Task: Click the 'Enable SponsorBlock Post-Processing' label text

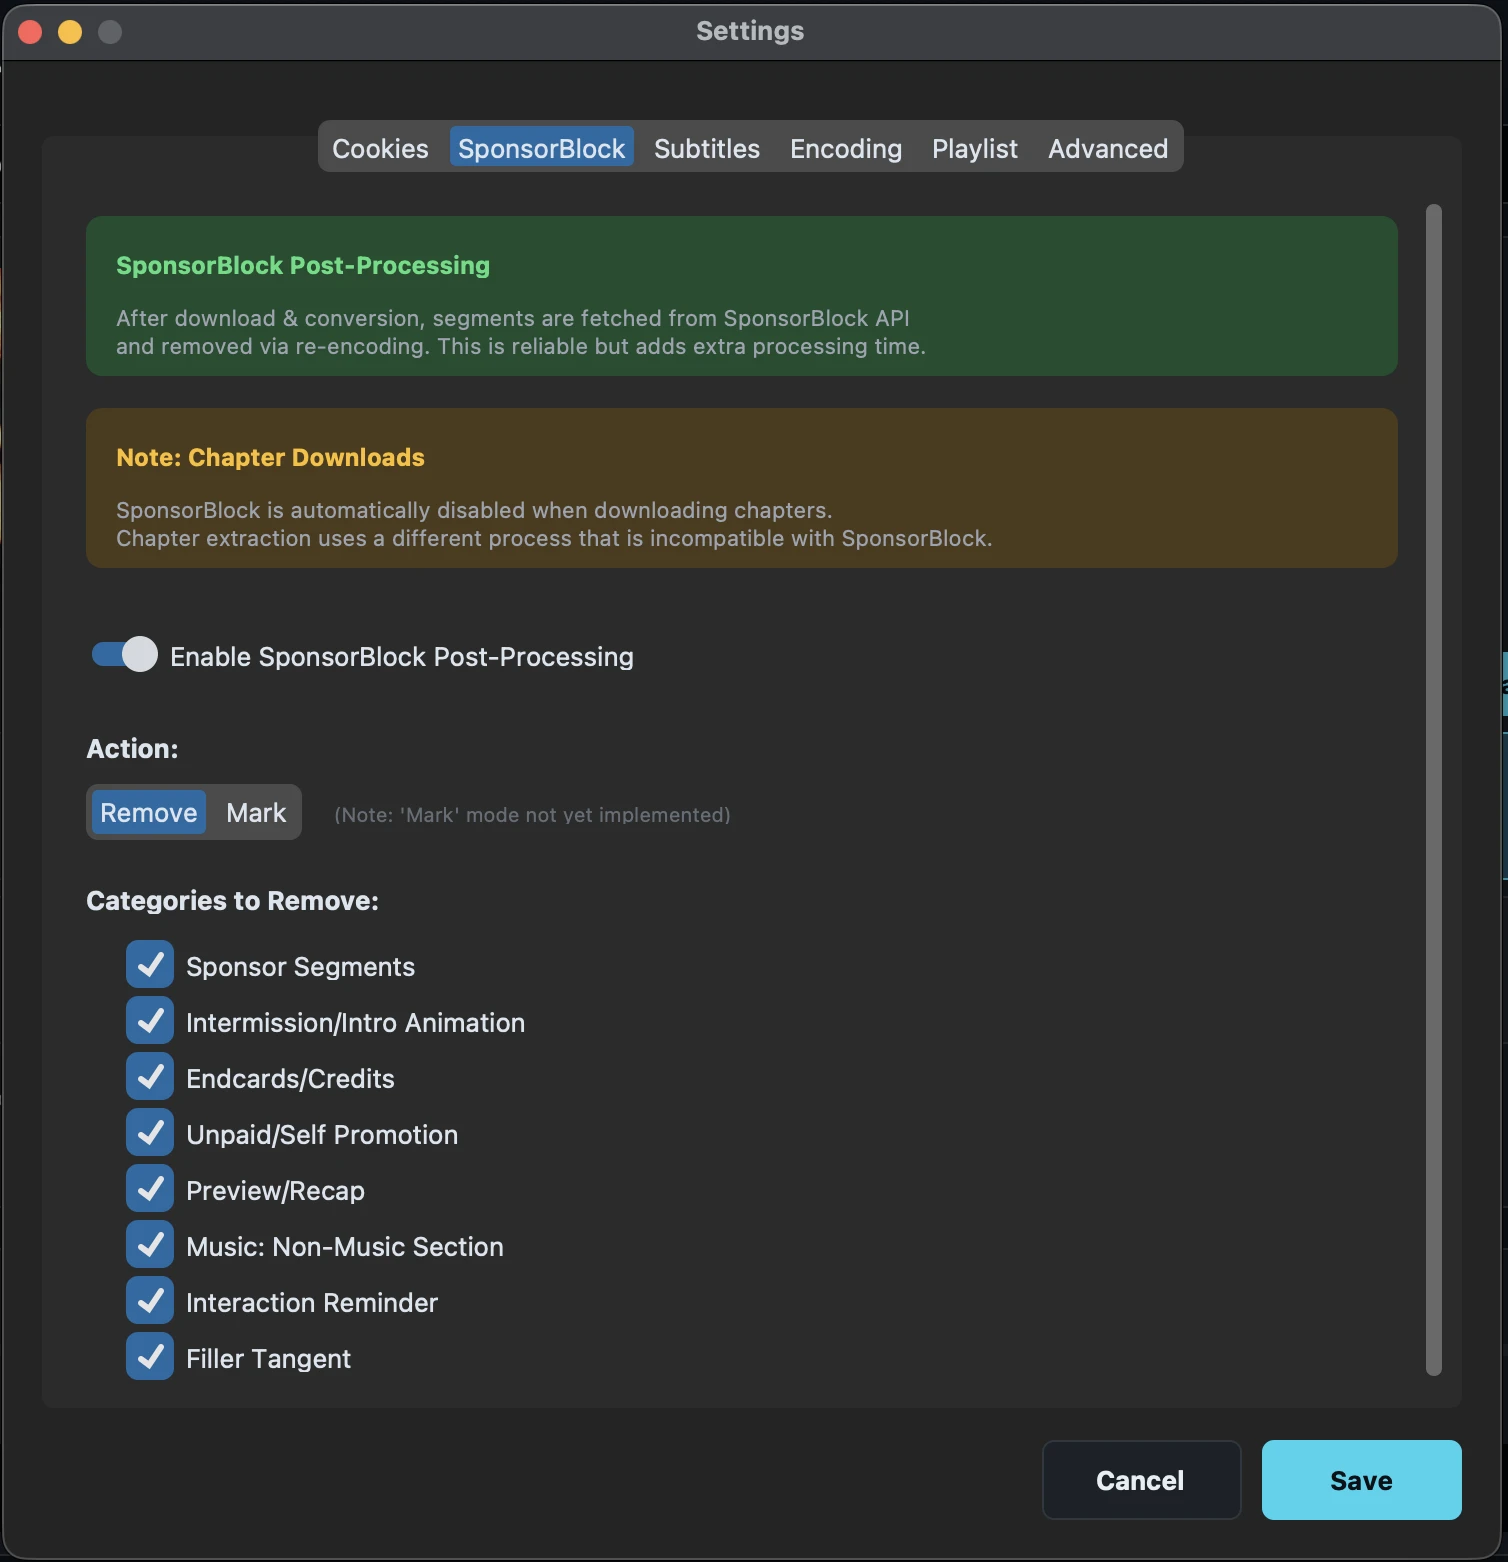Action: point(402,657)
